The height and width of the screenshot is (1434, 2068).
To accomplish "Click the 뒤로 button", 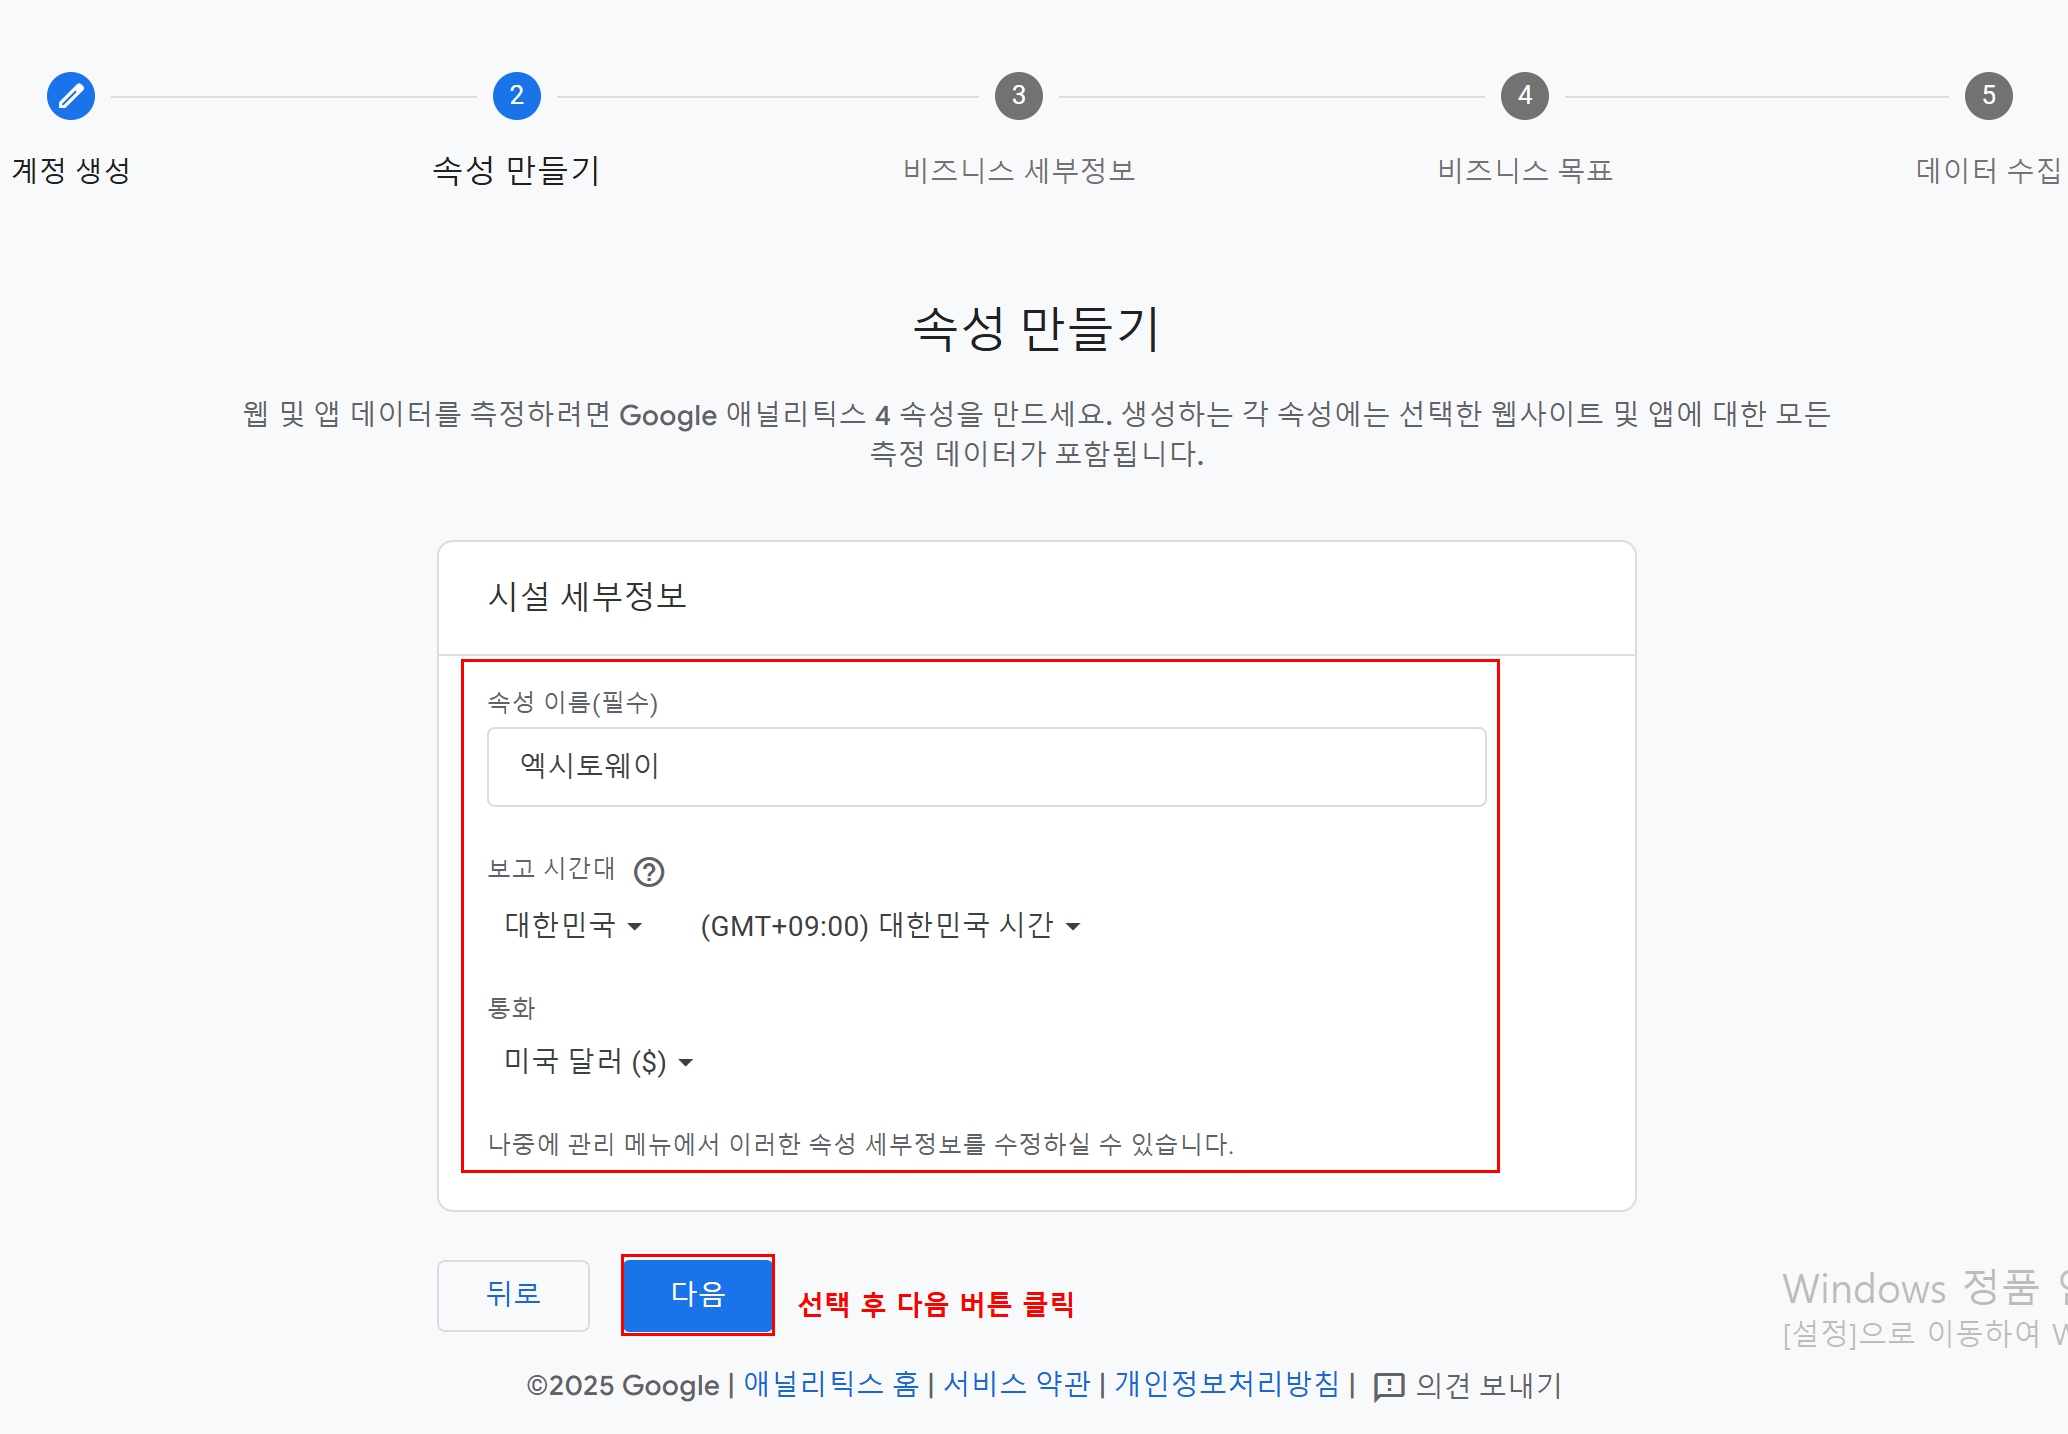I will pos(513,1295).
